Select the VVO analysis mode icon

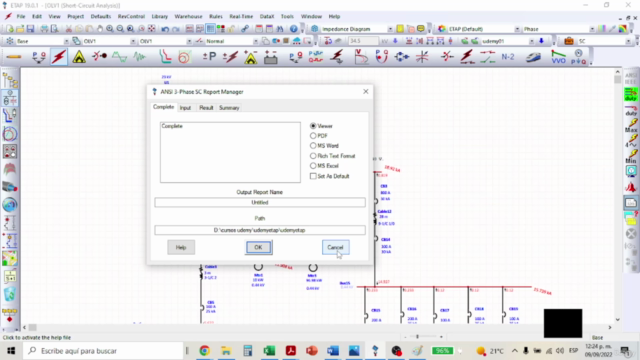pyautogui.click(x=558, y=57)
